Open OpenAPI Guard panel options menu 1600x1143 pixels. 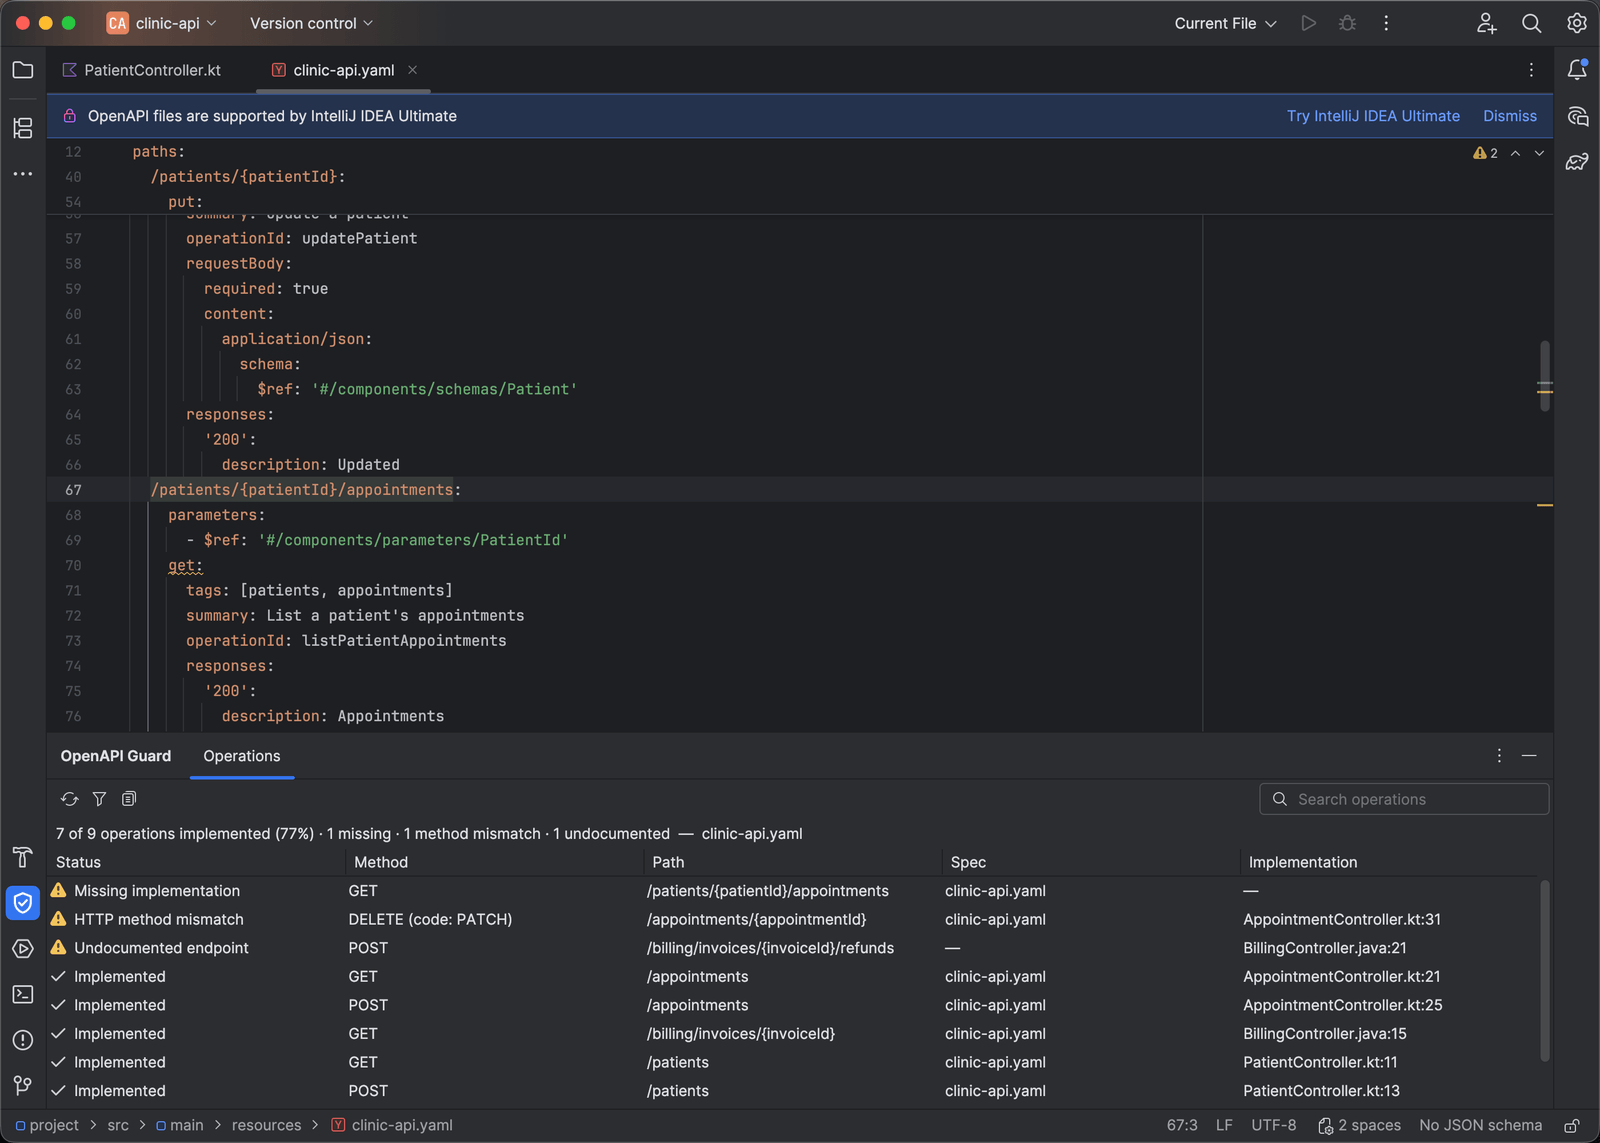(1499, 756)
